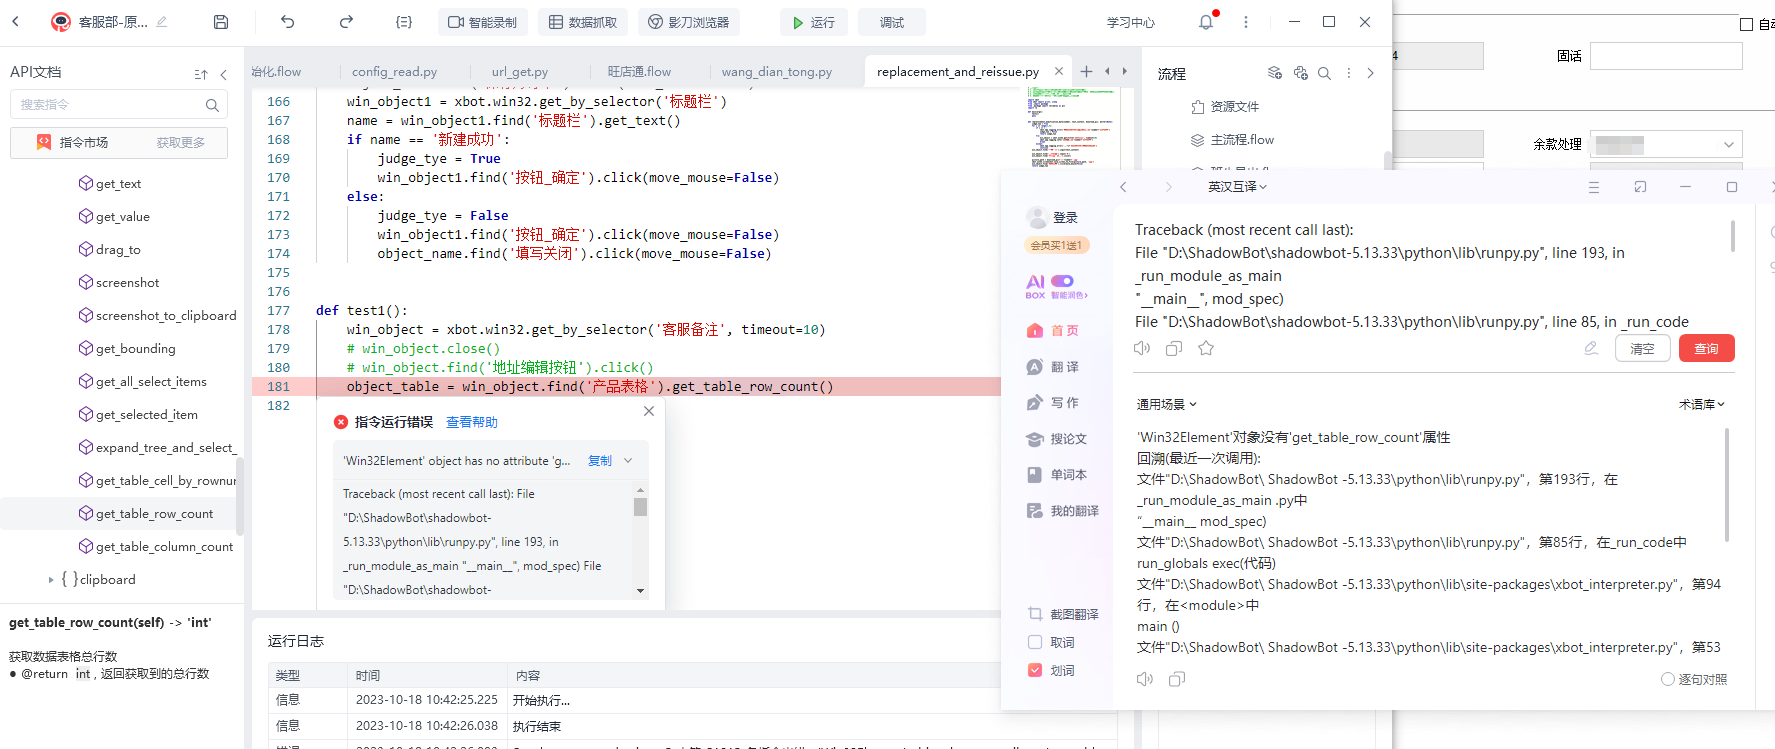The width and height of the screenshot is (1775, 749).
Task: Click the search icon in flow panel
Action: coord(1324,73)
